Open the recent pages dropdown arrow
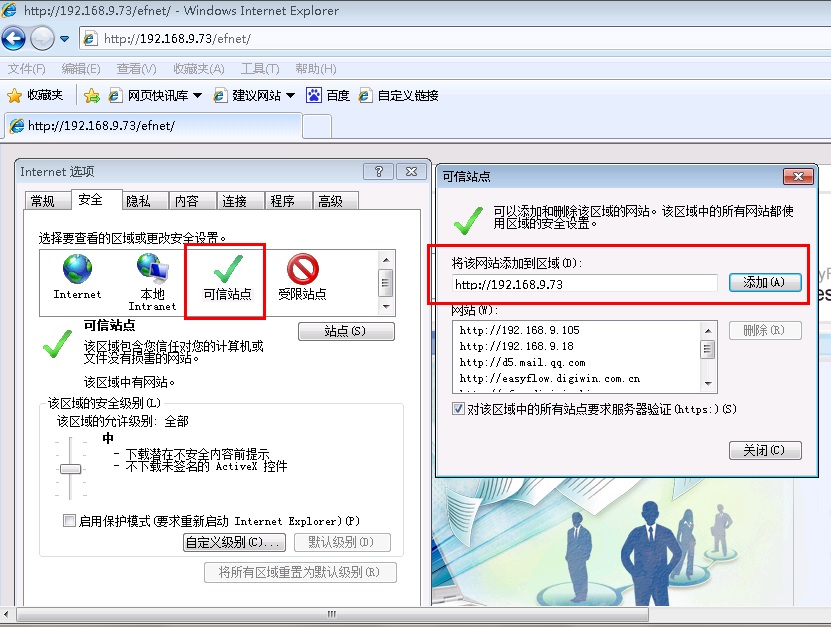This screenshot has width=831, height=627. click(64, 39)
